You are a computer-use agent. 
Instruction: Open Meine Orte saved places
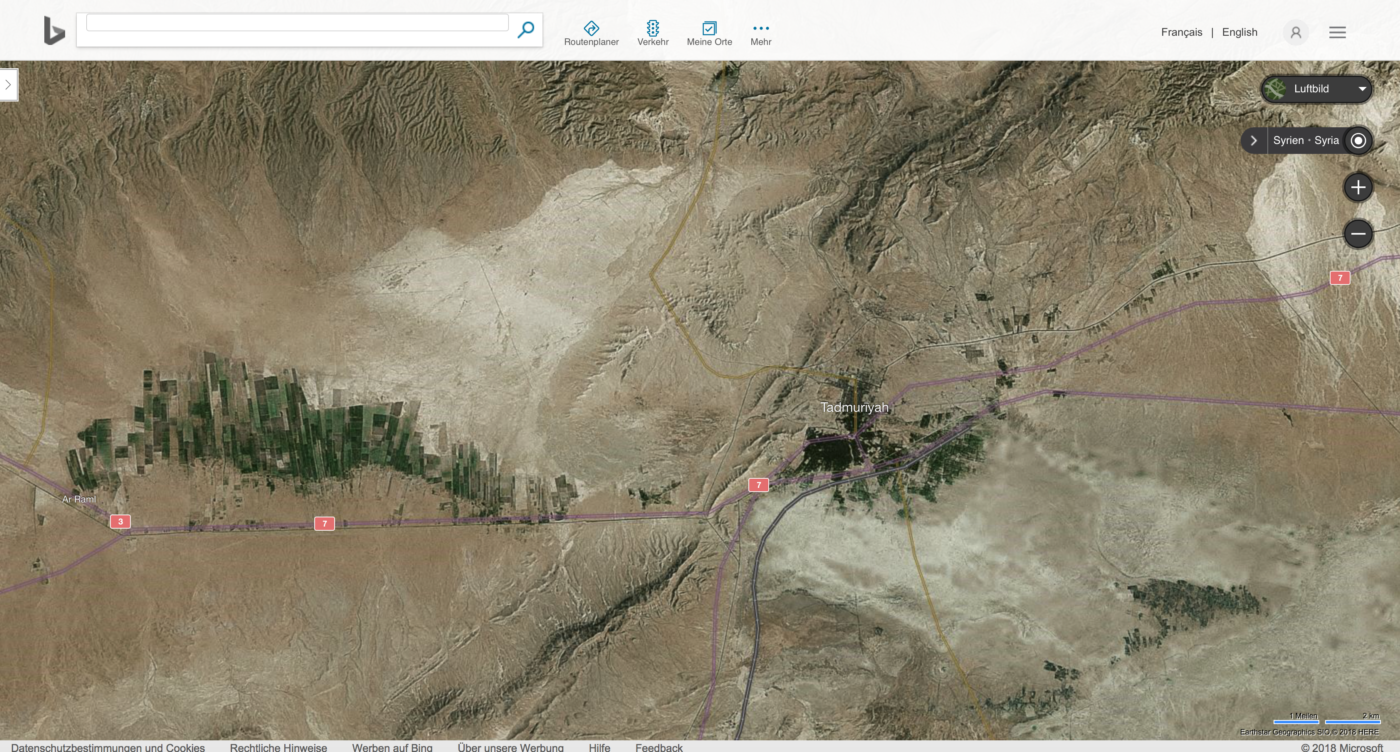point(709,33)
